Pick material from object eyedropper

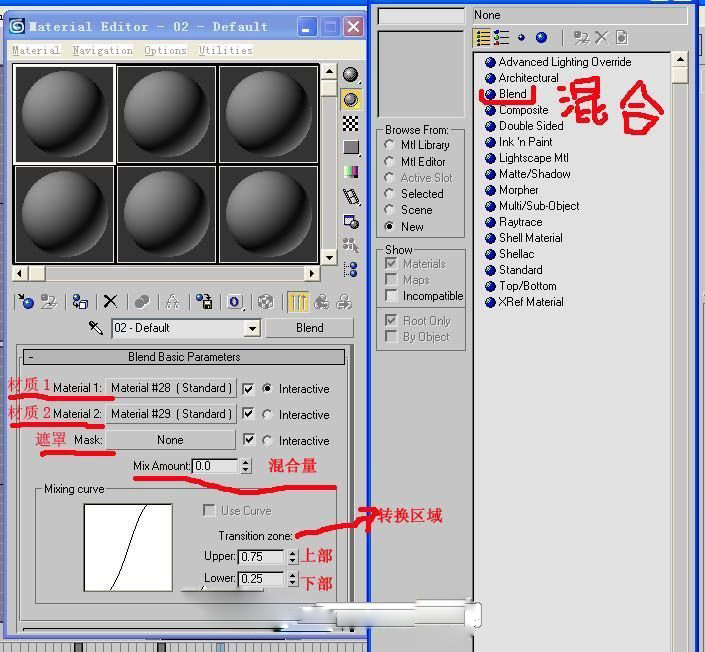(96, 328)
